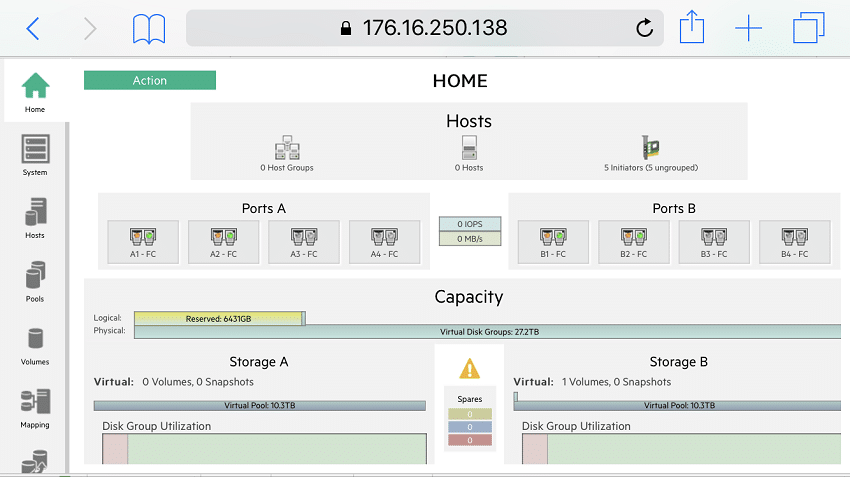Click the 5 Initiators icon
Image resolution: width=850 pixels, height=477 pixels.
point(651,147)
